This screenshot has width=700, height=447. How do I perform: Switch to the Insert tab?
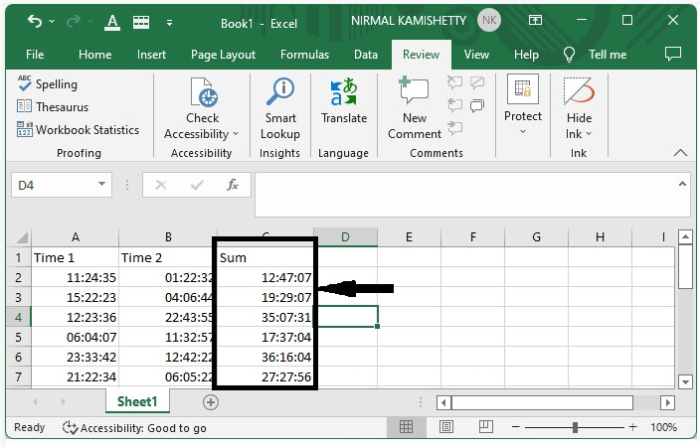point(151,54)
